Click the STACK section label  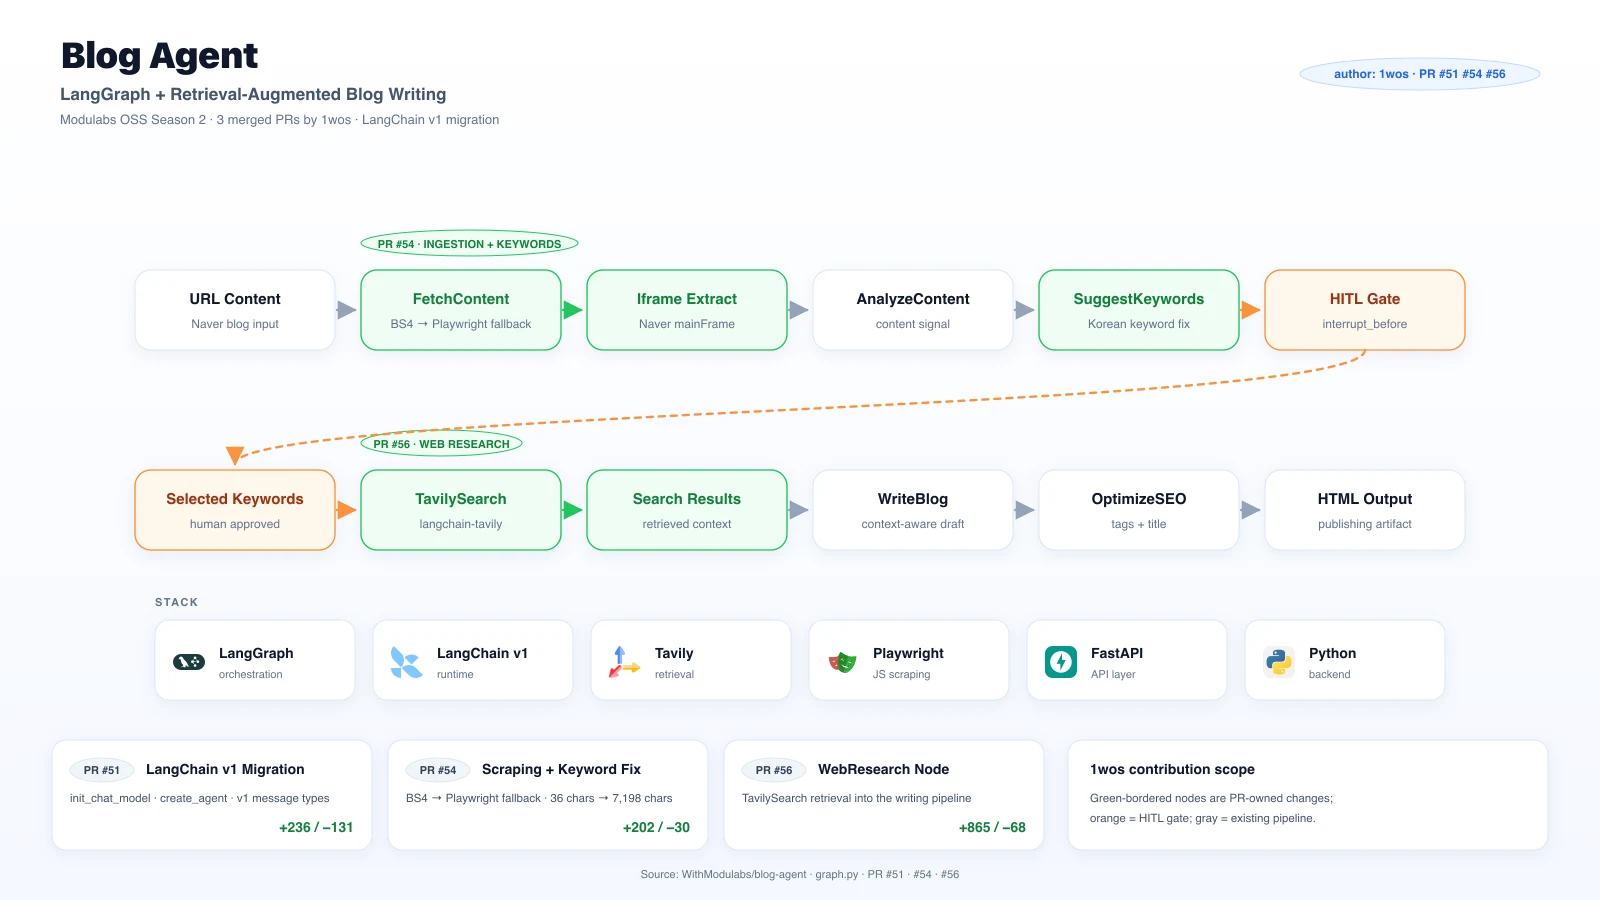click(x=176, y=602)
